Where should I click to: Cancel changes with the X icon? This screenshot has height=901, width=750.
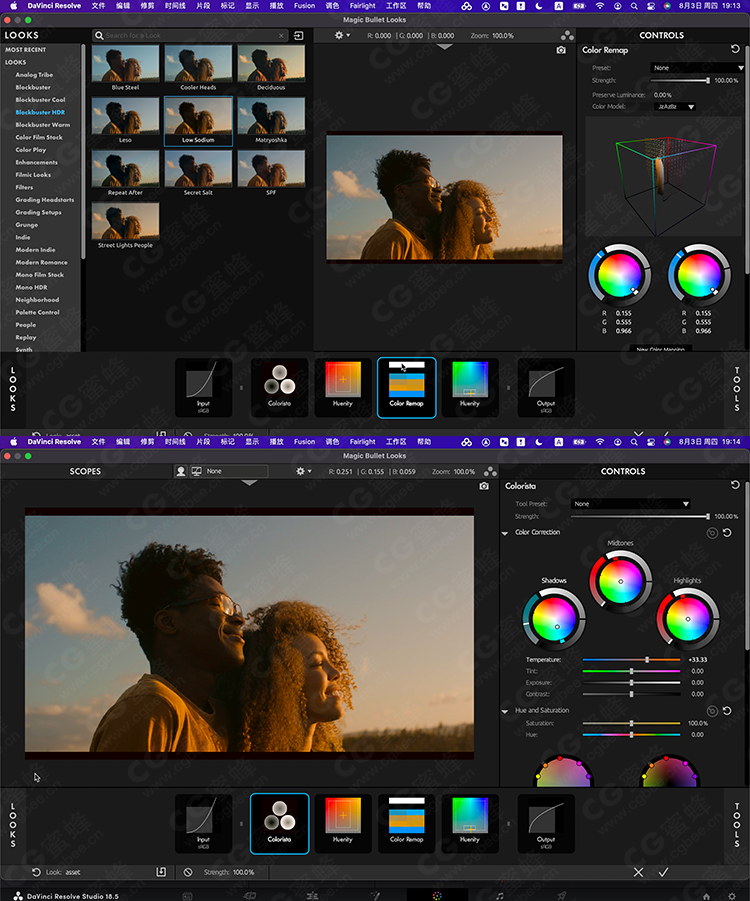tap(639, 872)
